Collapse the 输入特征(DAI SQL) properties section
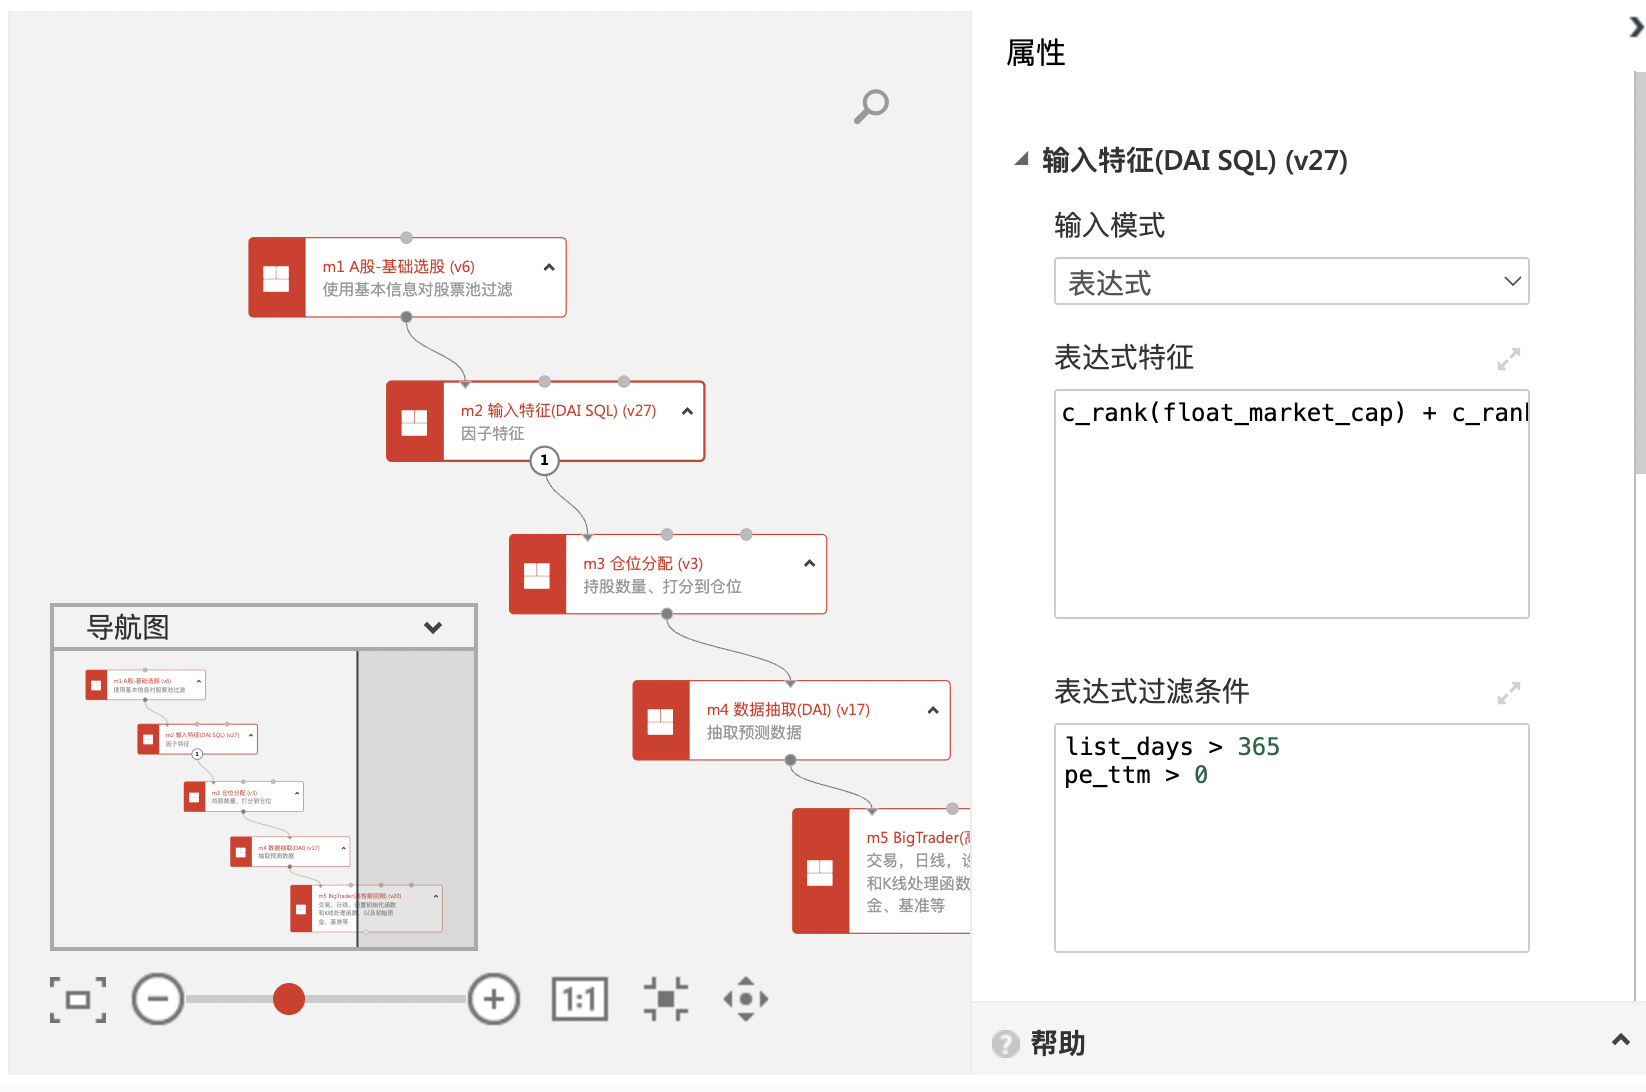 (x=1021, y=160)
